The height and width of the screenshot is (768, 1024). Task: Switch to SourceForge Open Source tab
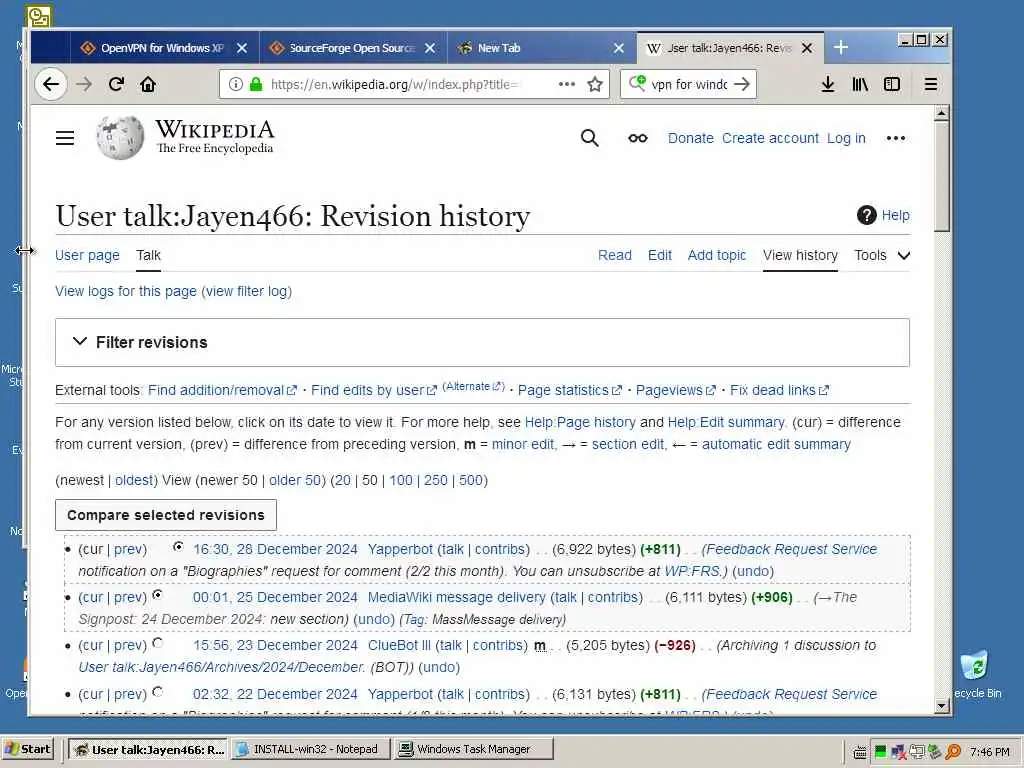pyautogui.click(x=352, y=48)
